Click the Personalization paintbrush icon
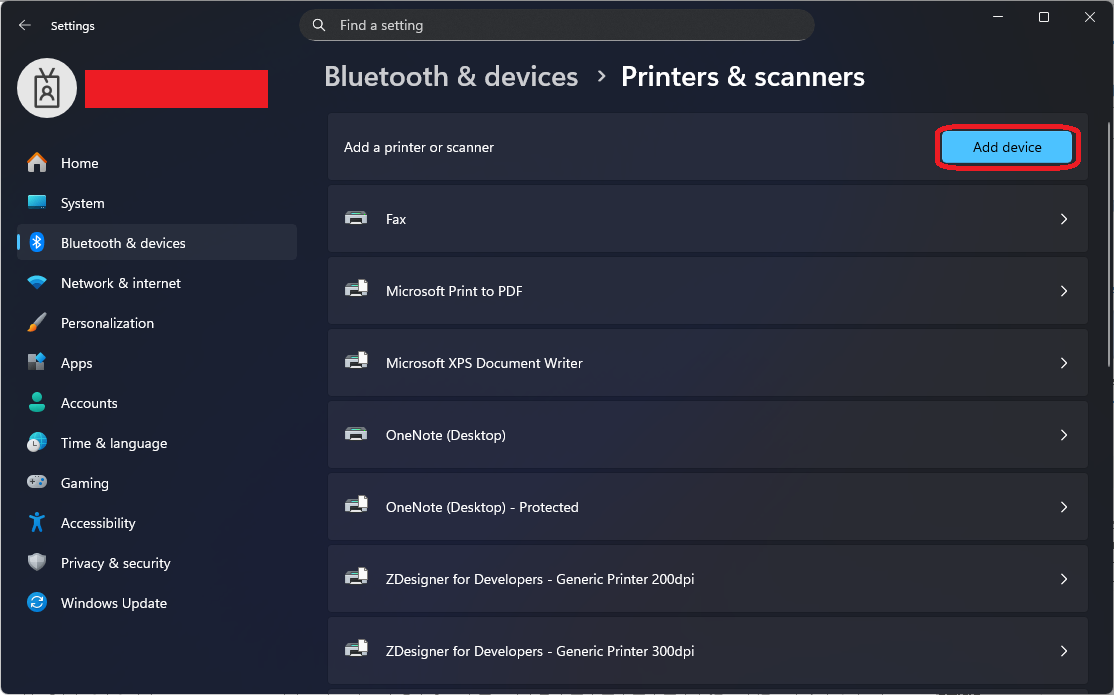Screen dimensions: 1114x695 click(37, 323)
